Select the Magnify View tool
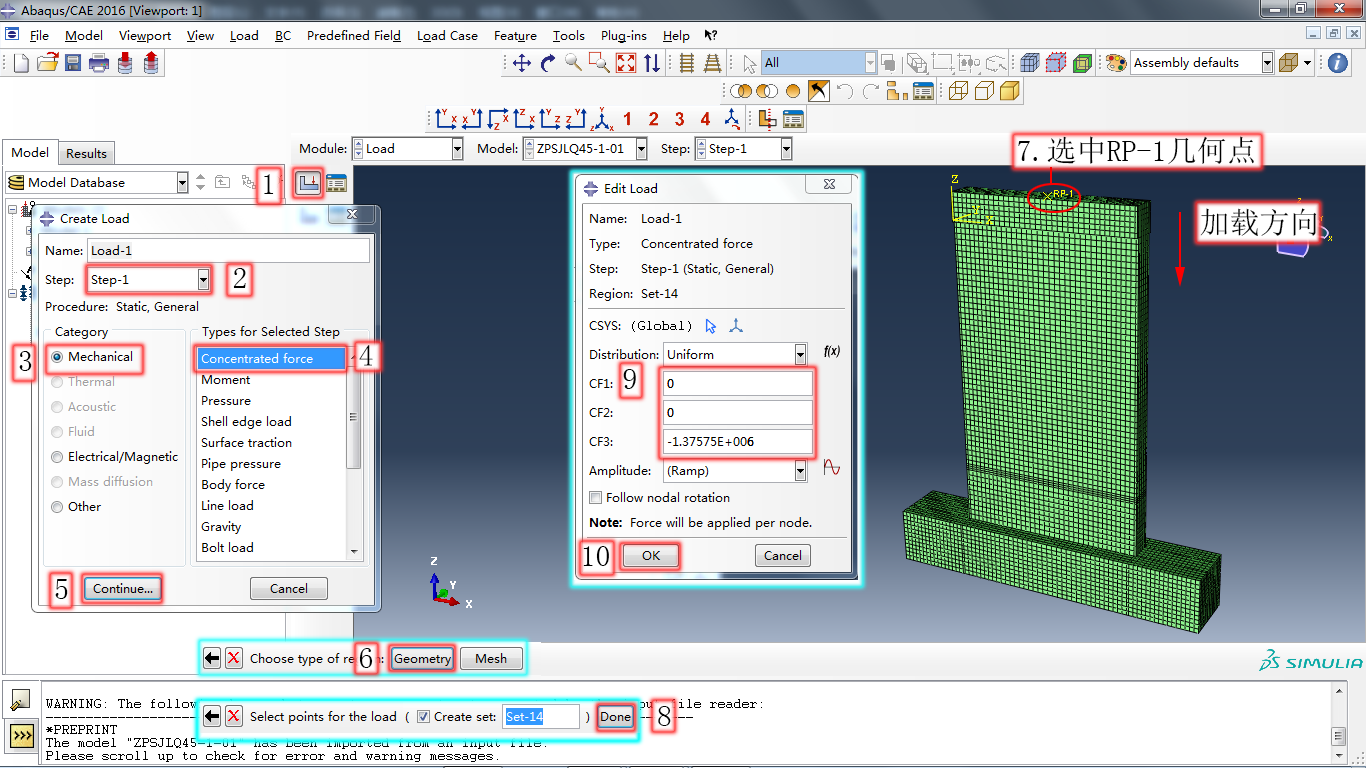This screenshot has height=768, width=1366. [x=573, y=63]
